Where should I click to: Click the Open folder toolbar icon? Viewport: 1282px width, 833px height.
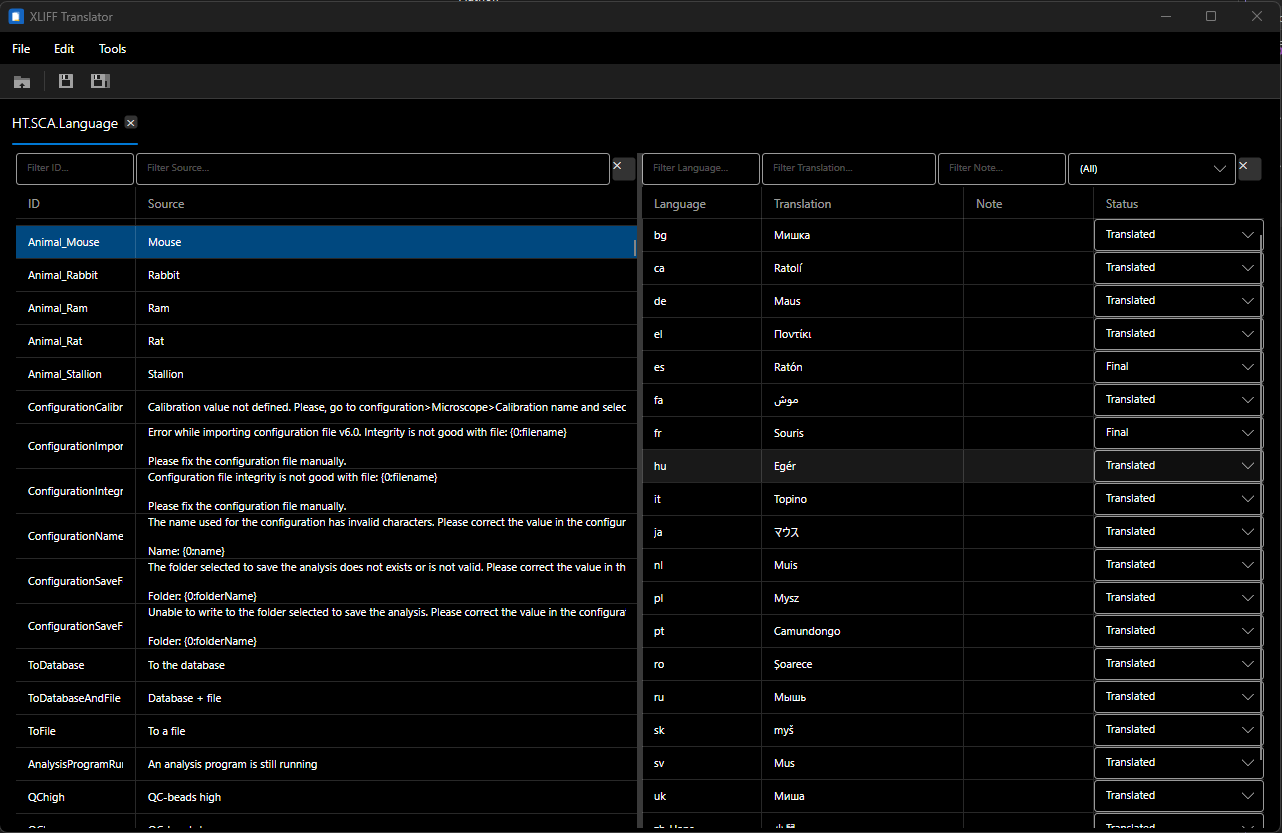pyautogui.click(x=22, y=81)
